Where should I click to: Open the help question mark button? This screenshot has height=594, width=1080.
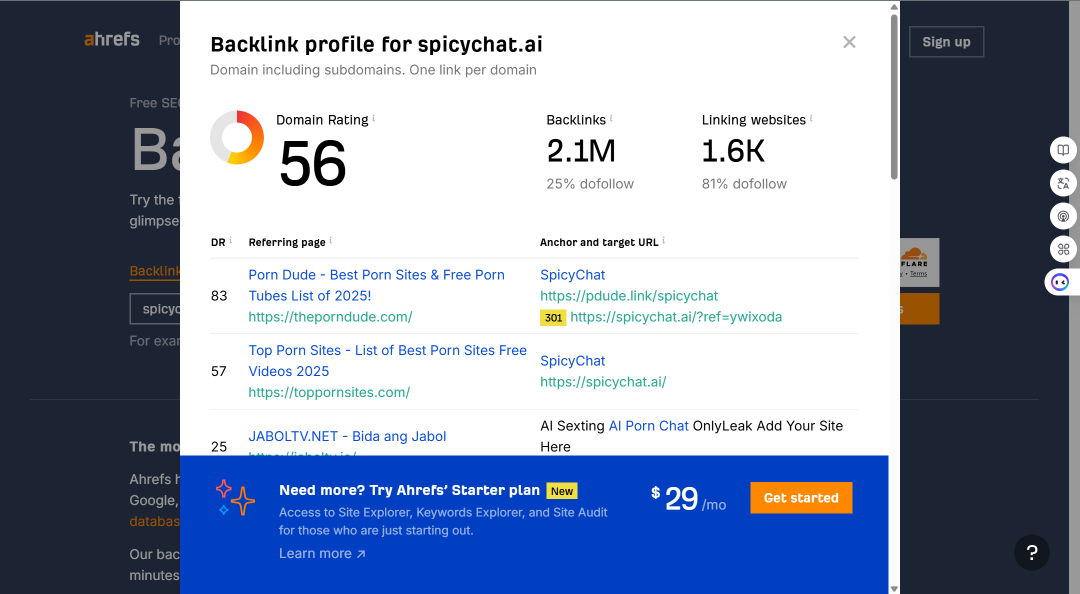1032,552
